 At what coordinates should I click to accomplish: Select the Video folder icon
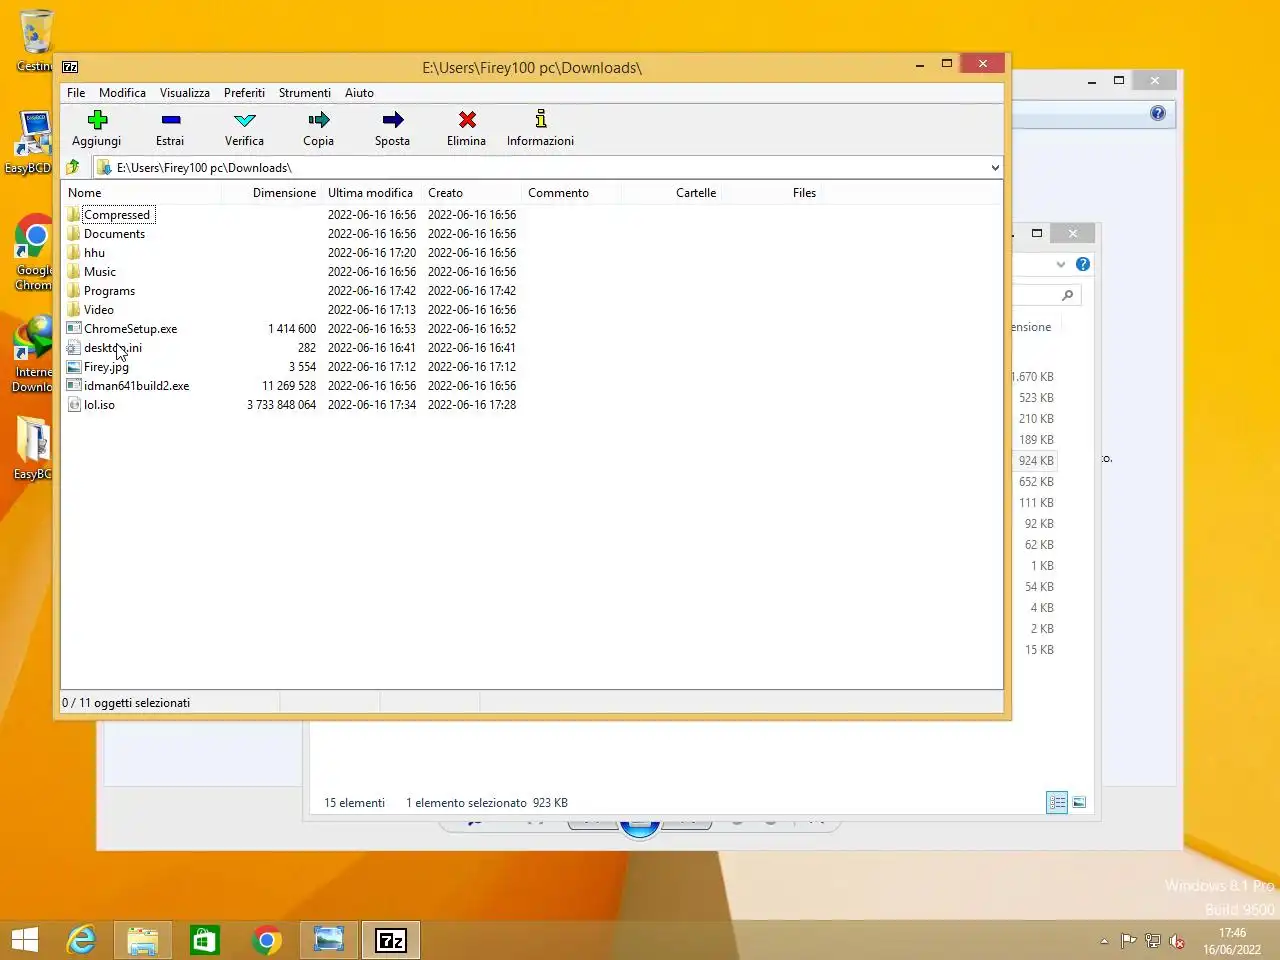point(74,309)
